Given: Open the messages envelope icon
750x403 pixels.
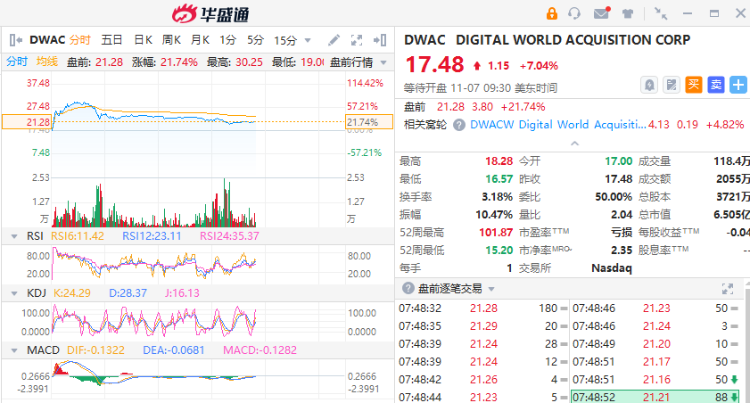Looking at the screenshot, I should (602, 13).
